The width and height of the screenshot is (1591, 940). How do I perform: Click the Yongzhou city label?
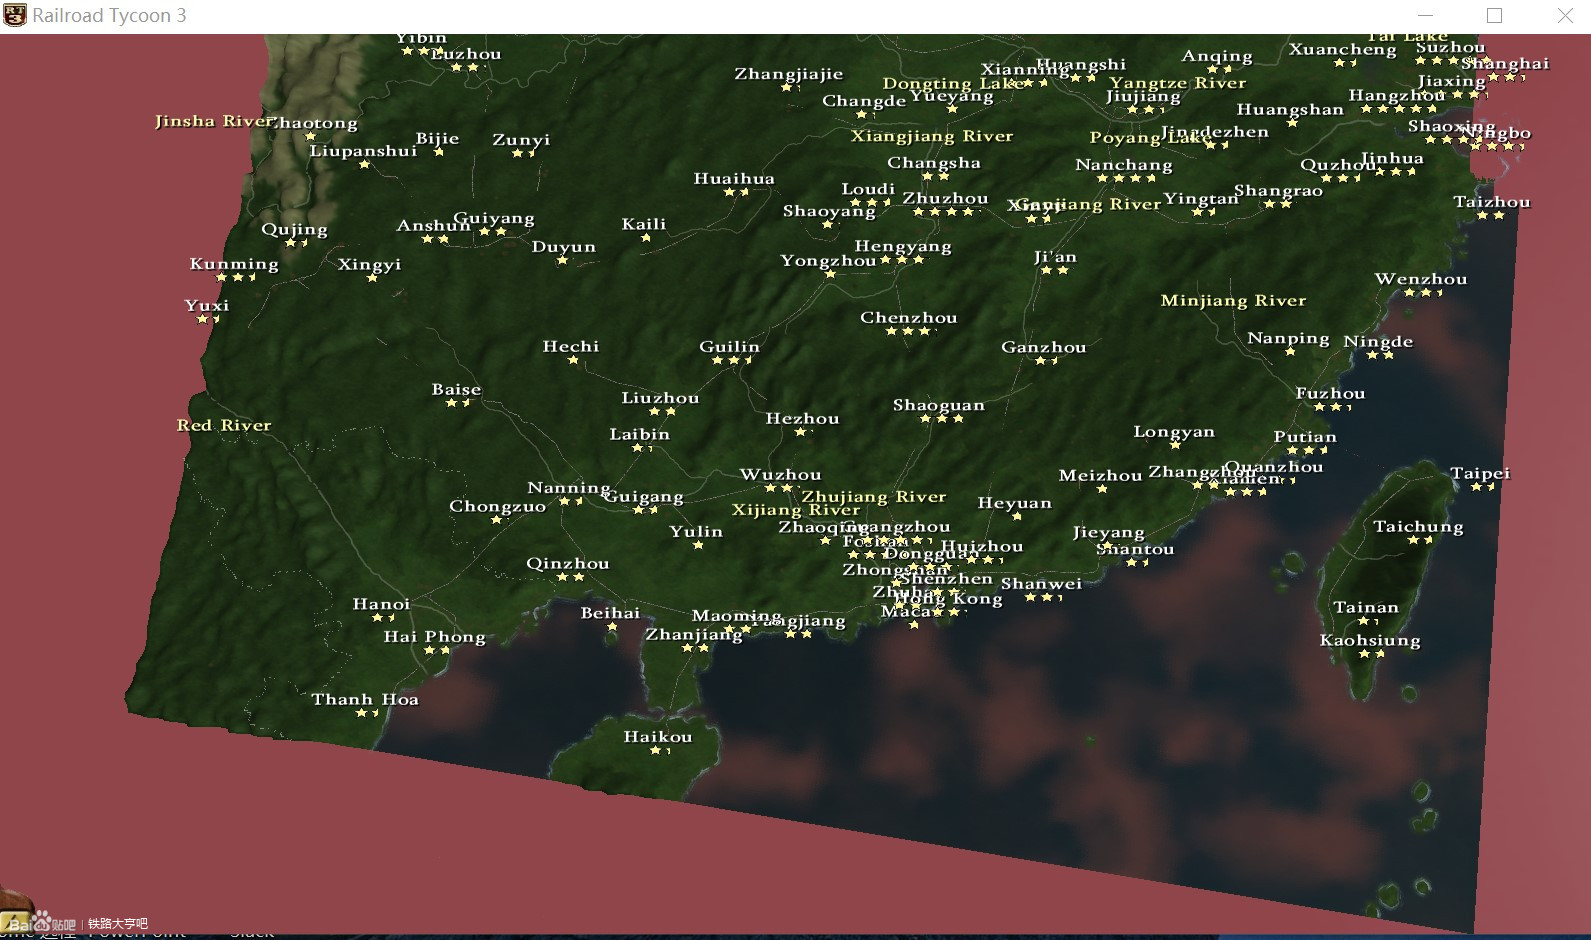[x=828, y=261]
